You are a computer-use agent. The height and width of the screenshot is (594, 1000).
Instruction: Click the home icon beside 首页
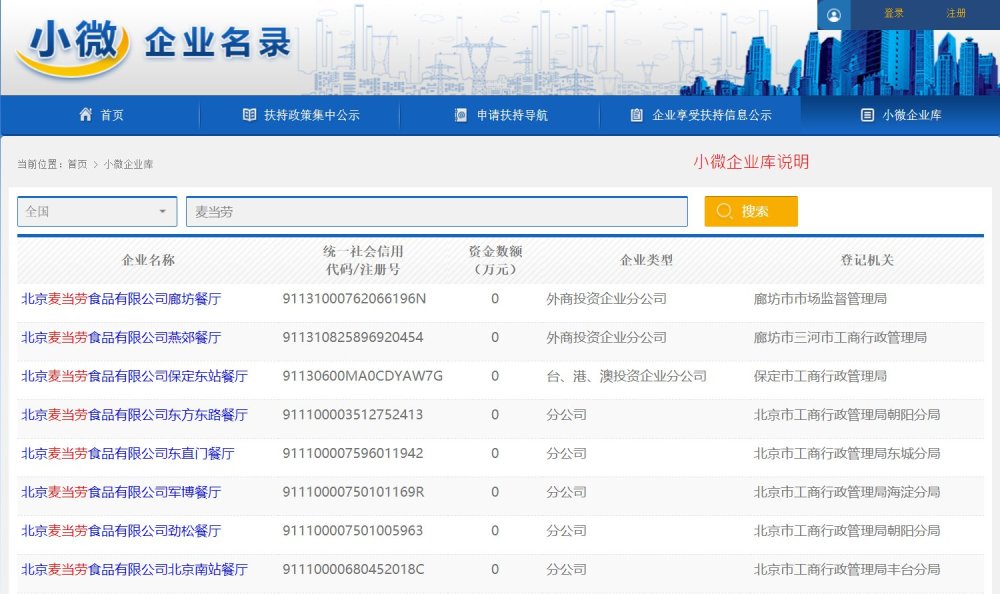(84, 115)
